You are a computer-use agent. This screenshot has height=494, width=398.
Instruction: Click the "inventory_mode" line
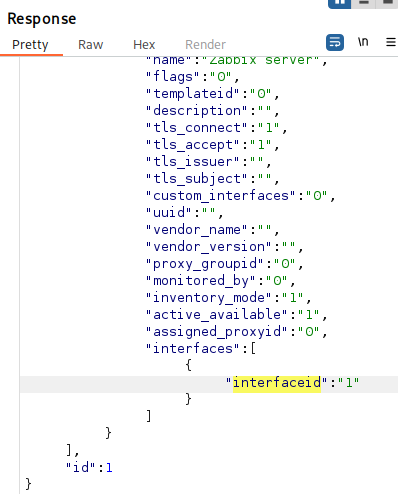(x=228, y=298)
